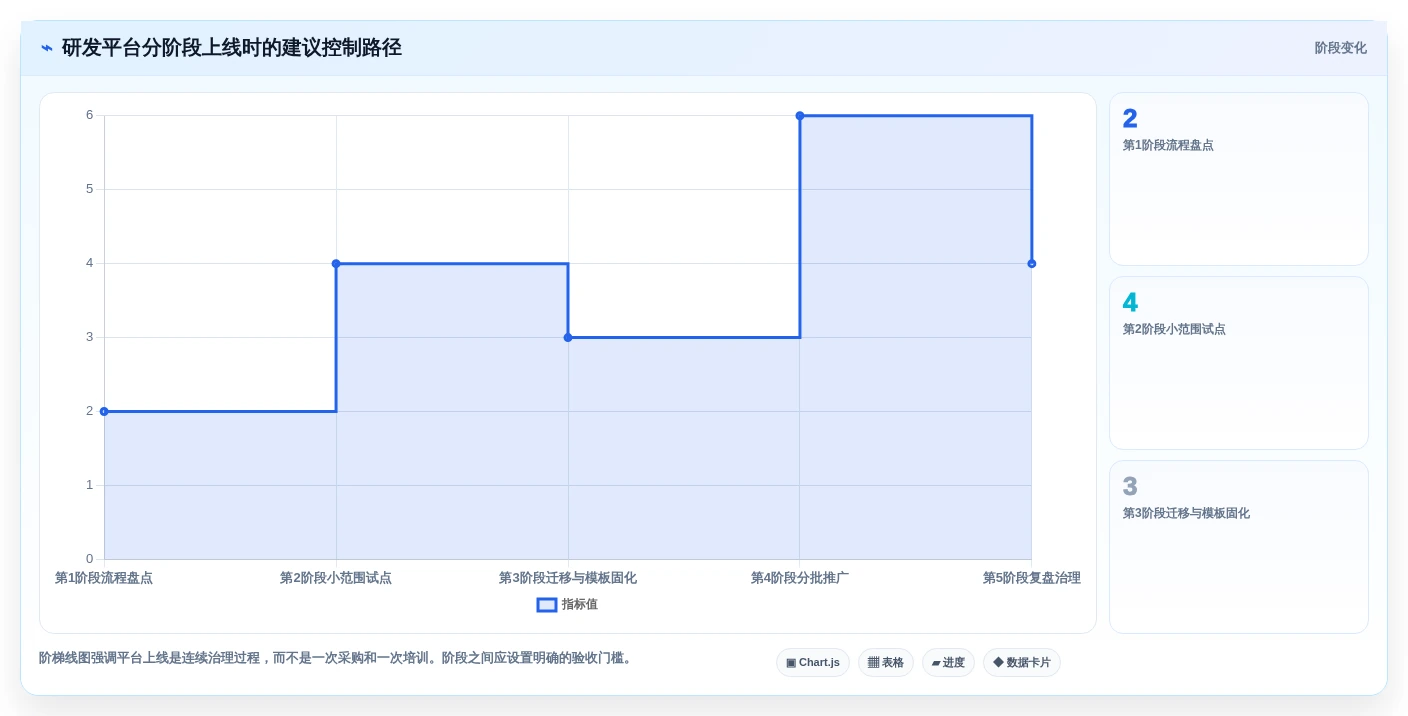This screenshot has width=1408, height=716.
Task: Click the x-axis label 第4阶段分批推广
Action: [x=800, y=578]
